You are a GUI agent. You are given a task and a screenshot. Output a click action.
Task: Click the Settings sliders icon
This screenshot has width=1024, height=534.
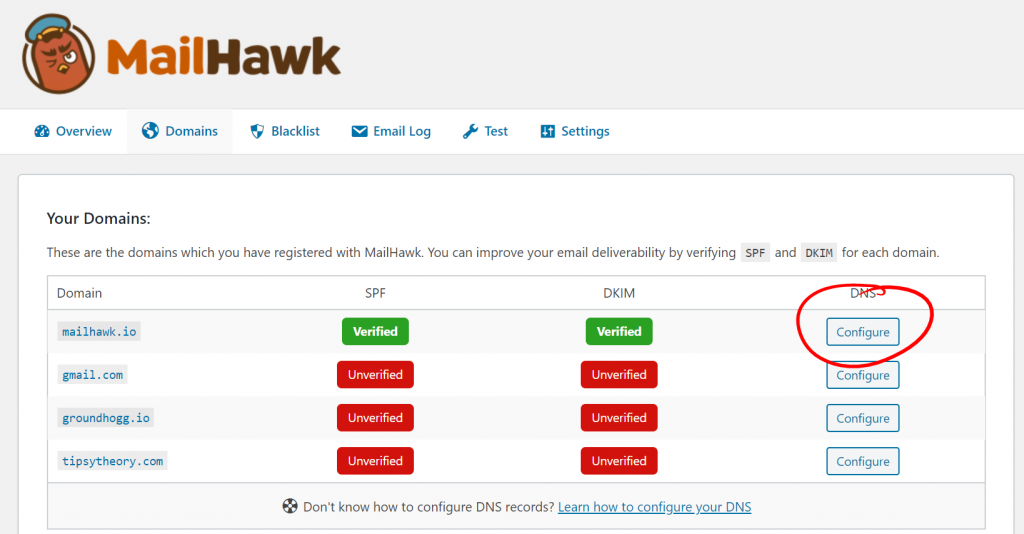coord(547,131)
